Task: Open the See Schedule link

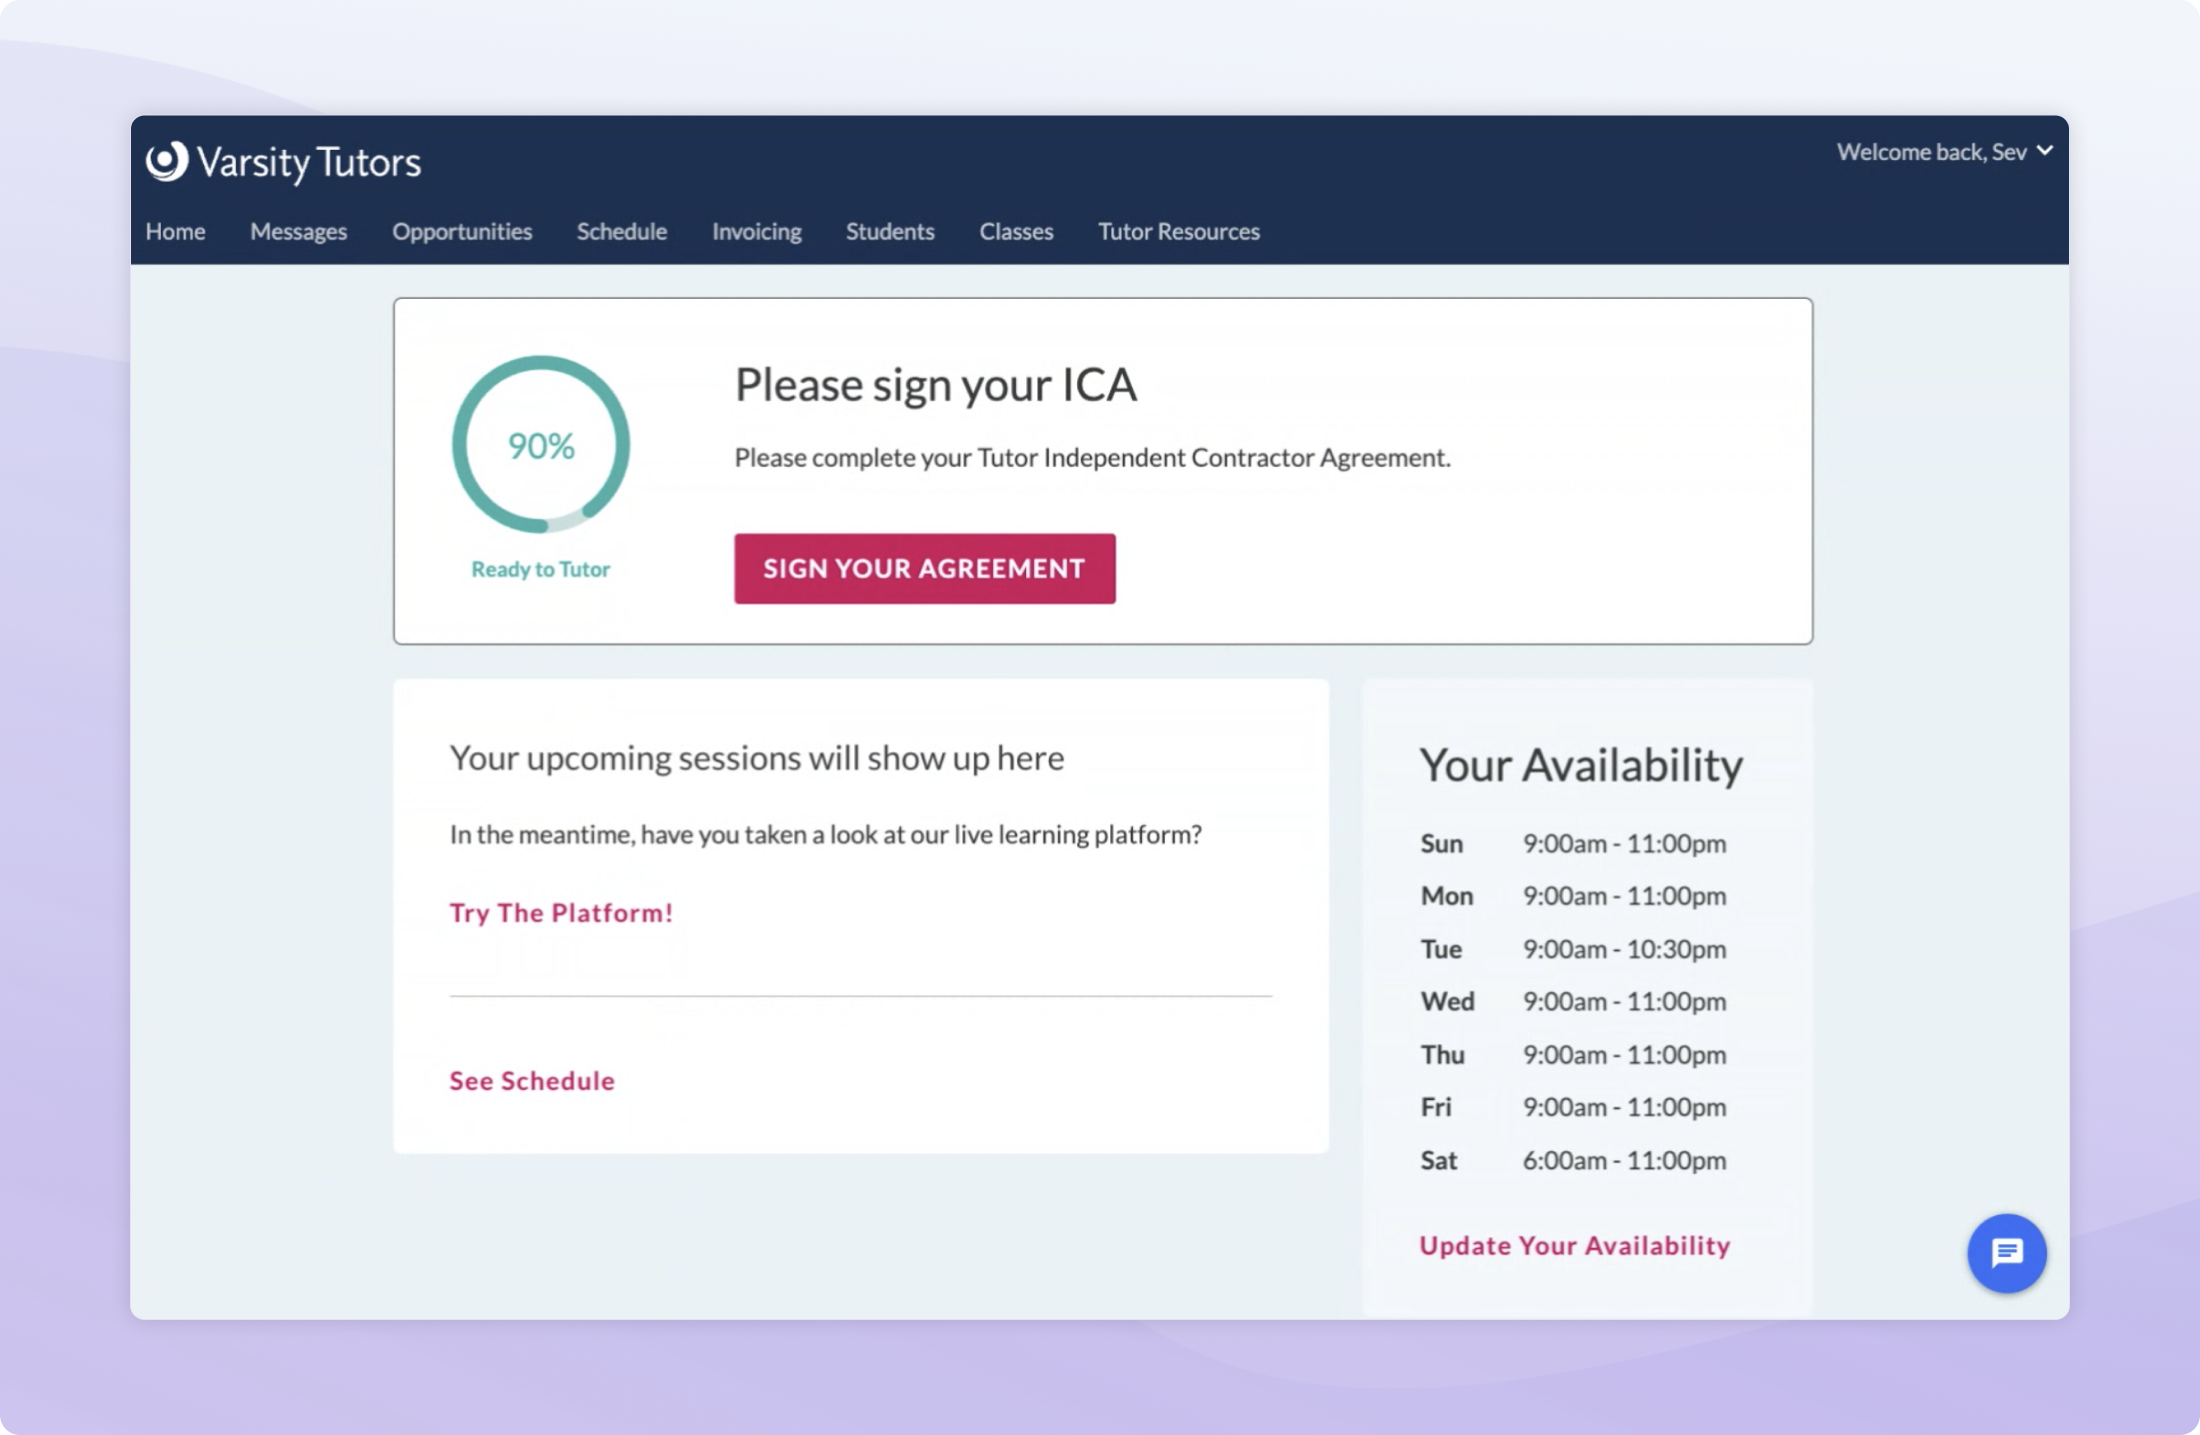Action: pyautogui.click(x=532, y=1081)
